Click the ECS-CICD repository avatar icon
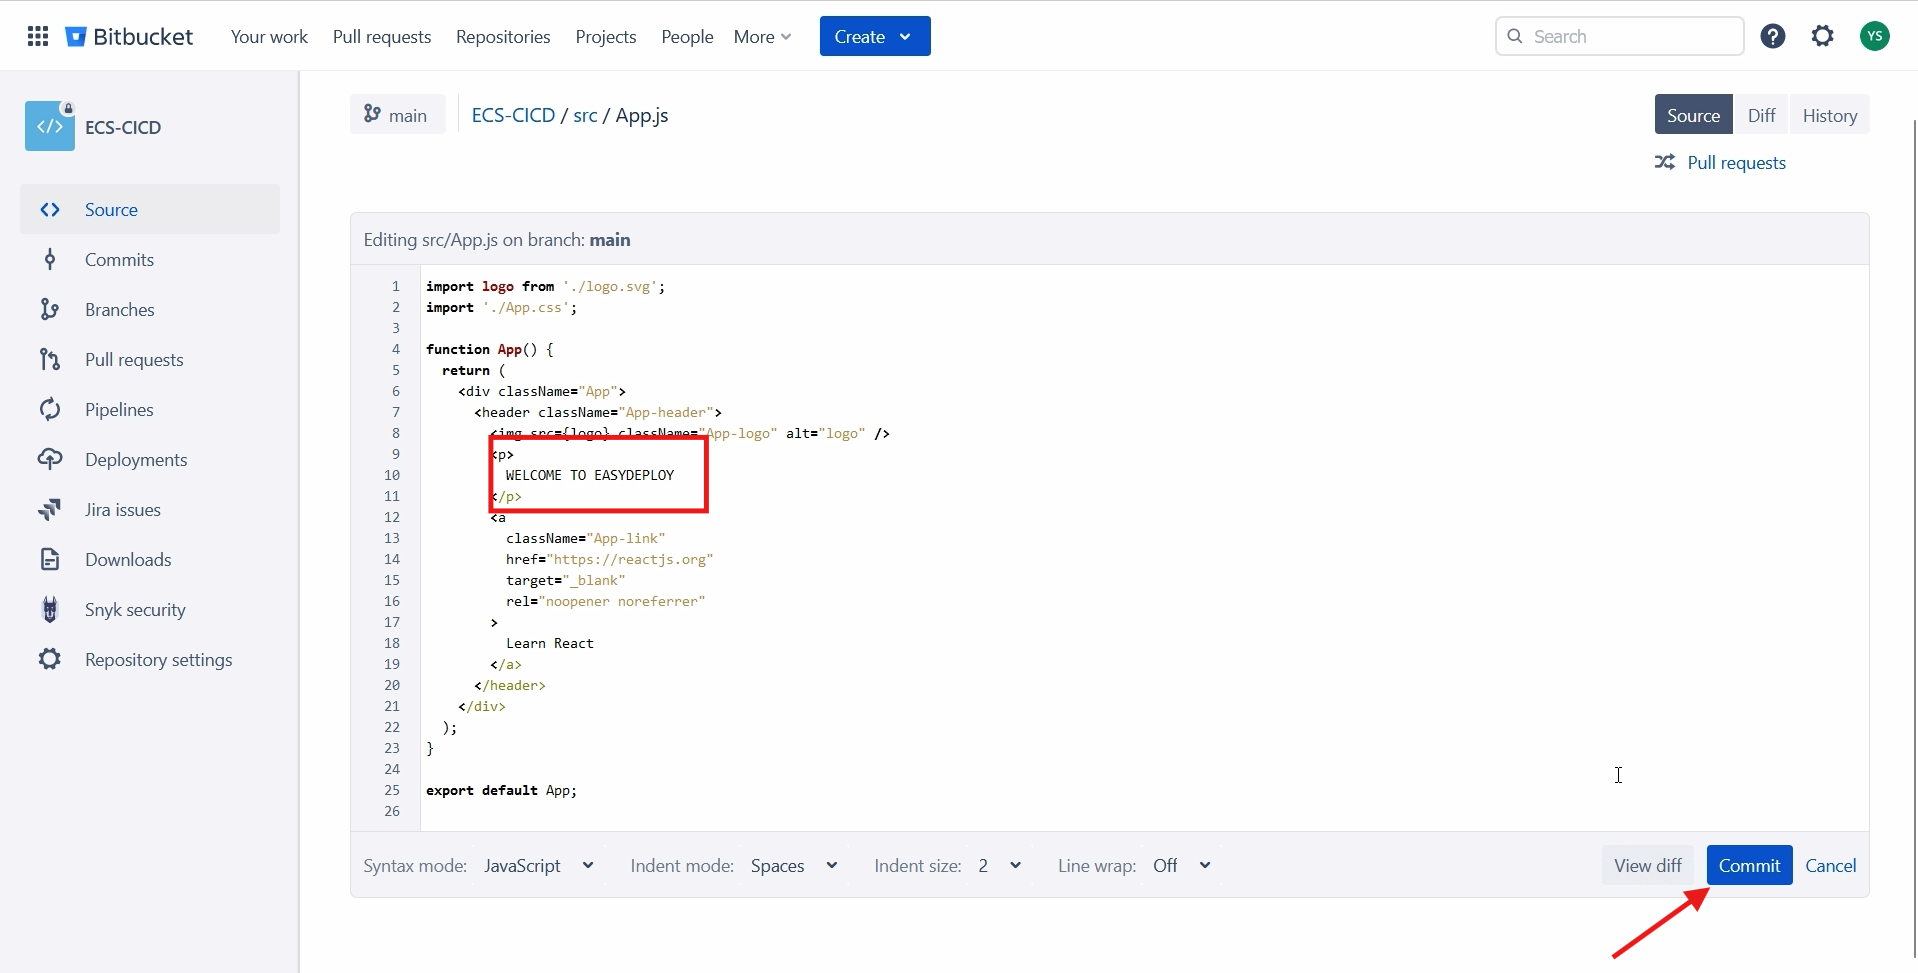 pos(50,126)
